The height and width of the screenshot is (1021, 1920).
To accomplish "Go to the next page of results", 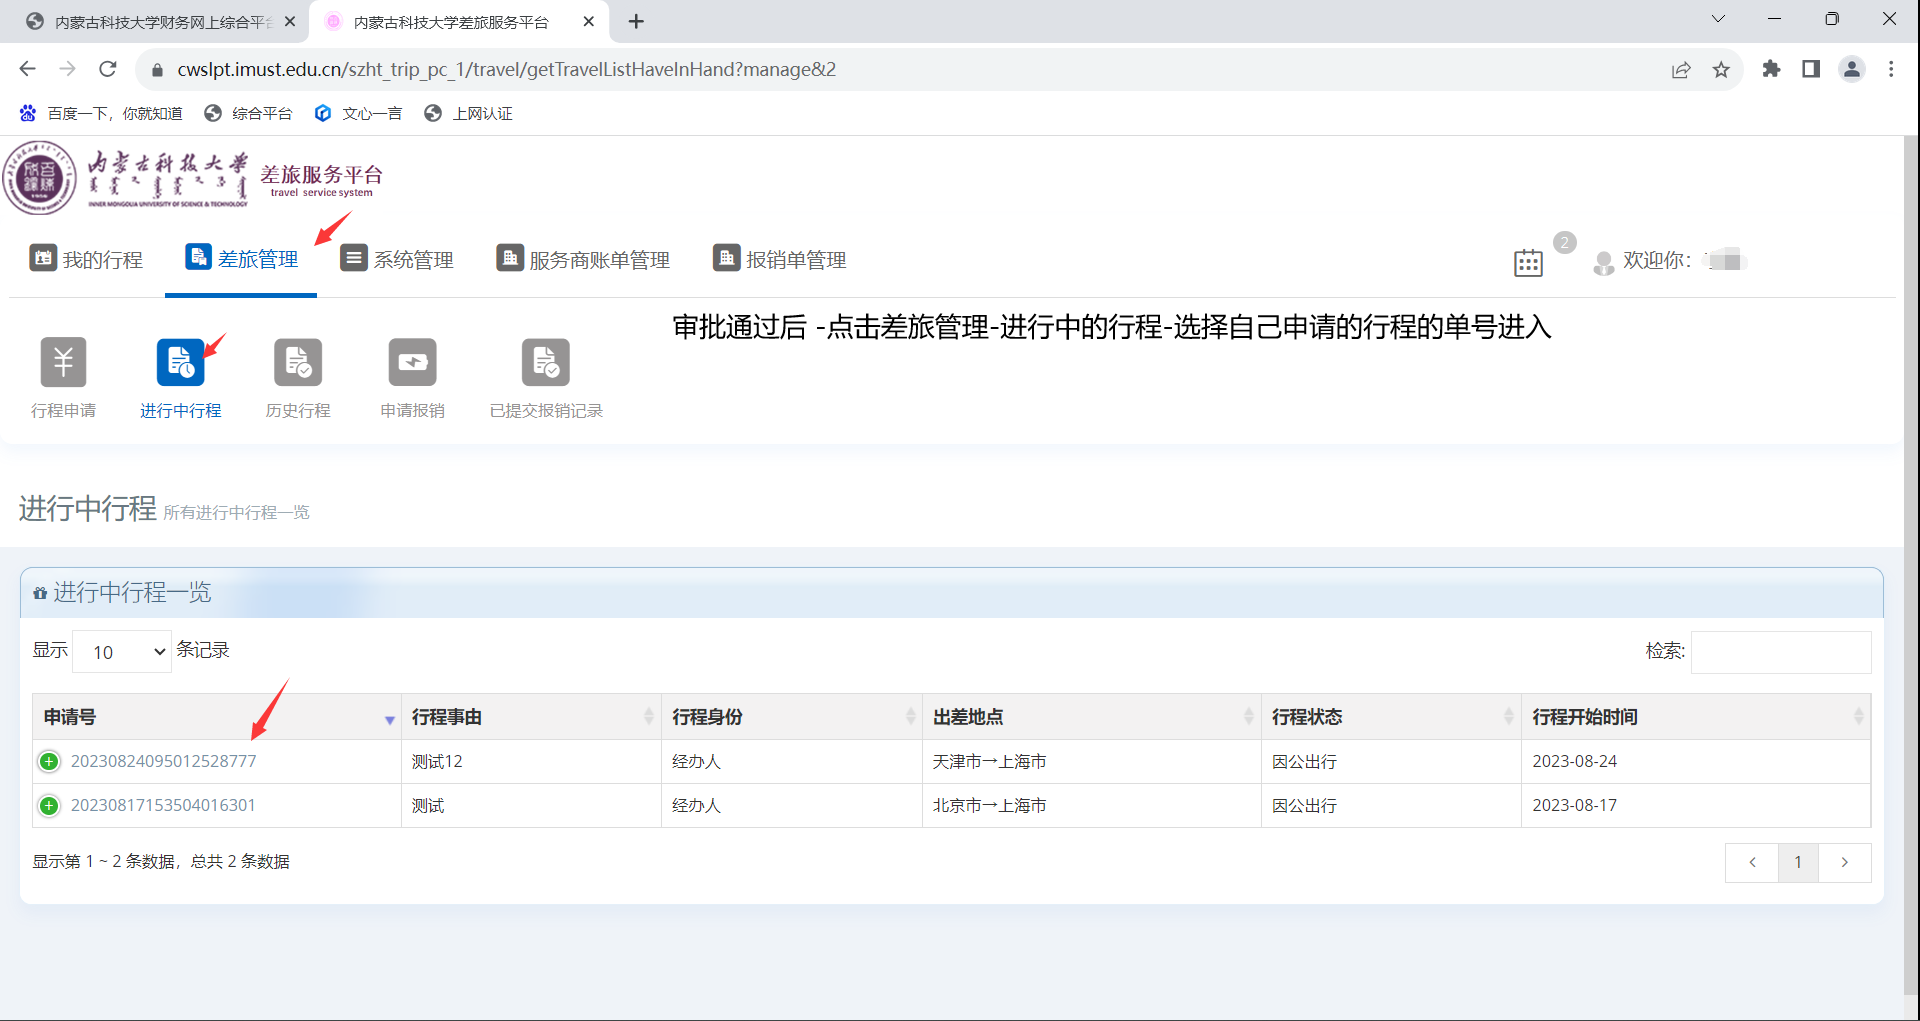I will (1844, 862).
